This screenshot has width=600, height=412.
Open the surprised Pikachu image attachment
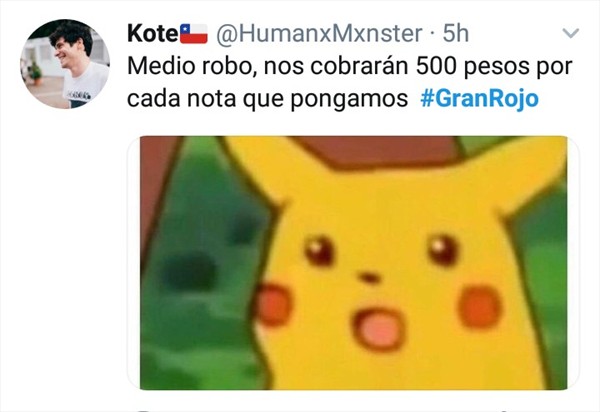tap(354, 263)
